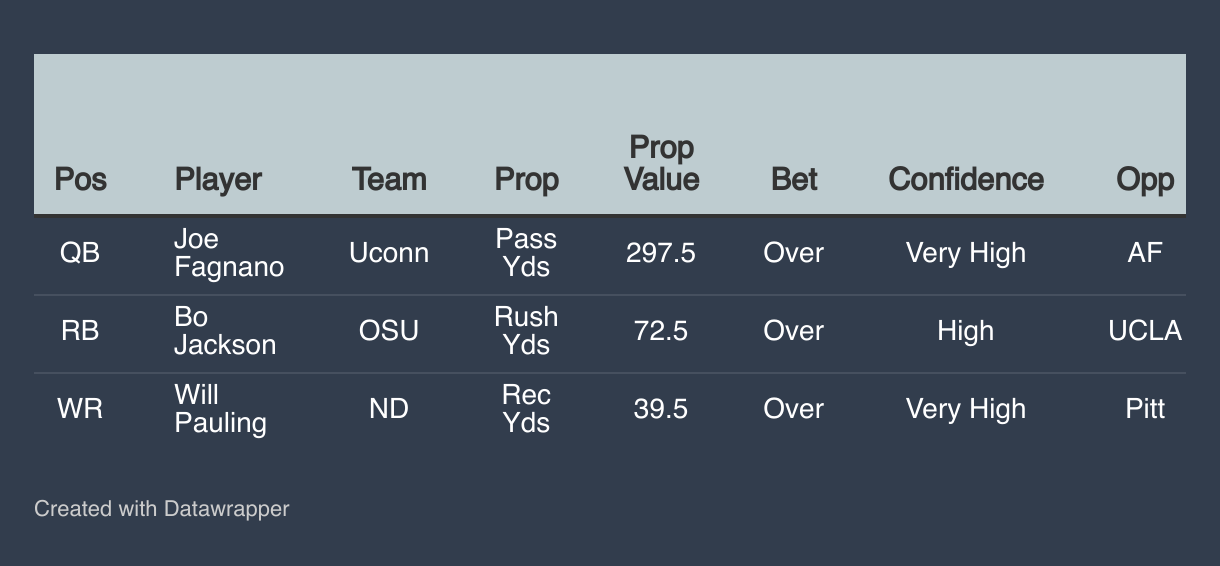Select the Will Pauling player cell
The width and height of the screenshot is (1220, 566).
click(x=220, y=409)
